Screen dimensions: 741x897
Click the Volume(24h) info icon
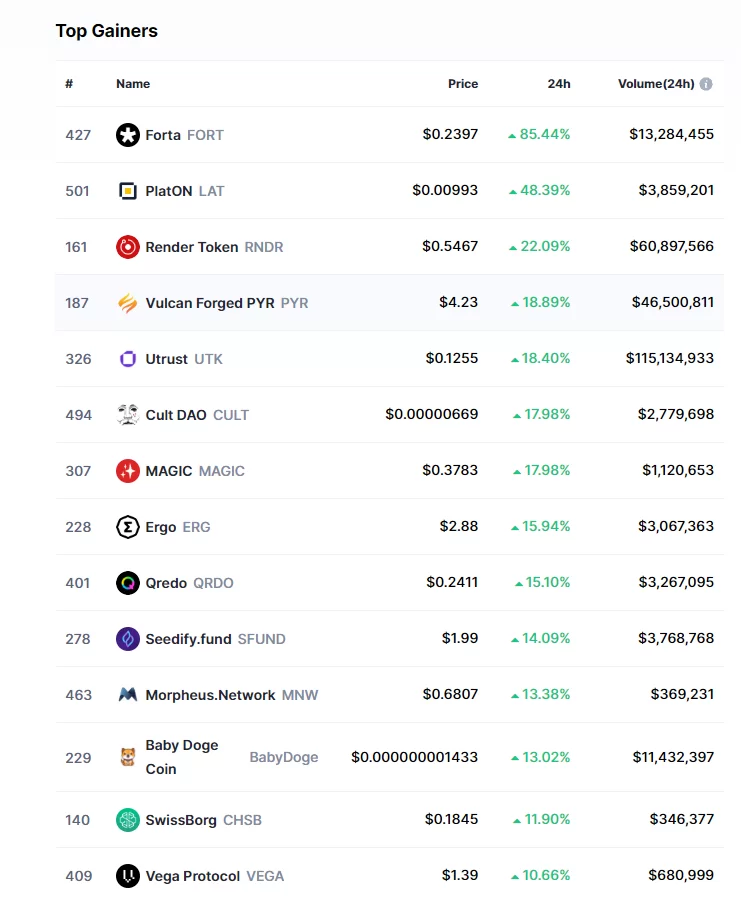[x=706, y=84]
